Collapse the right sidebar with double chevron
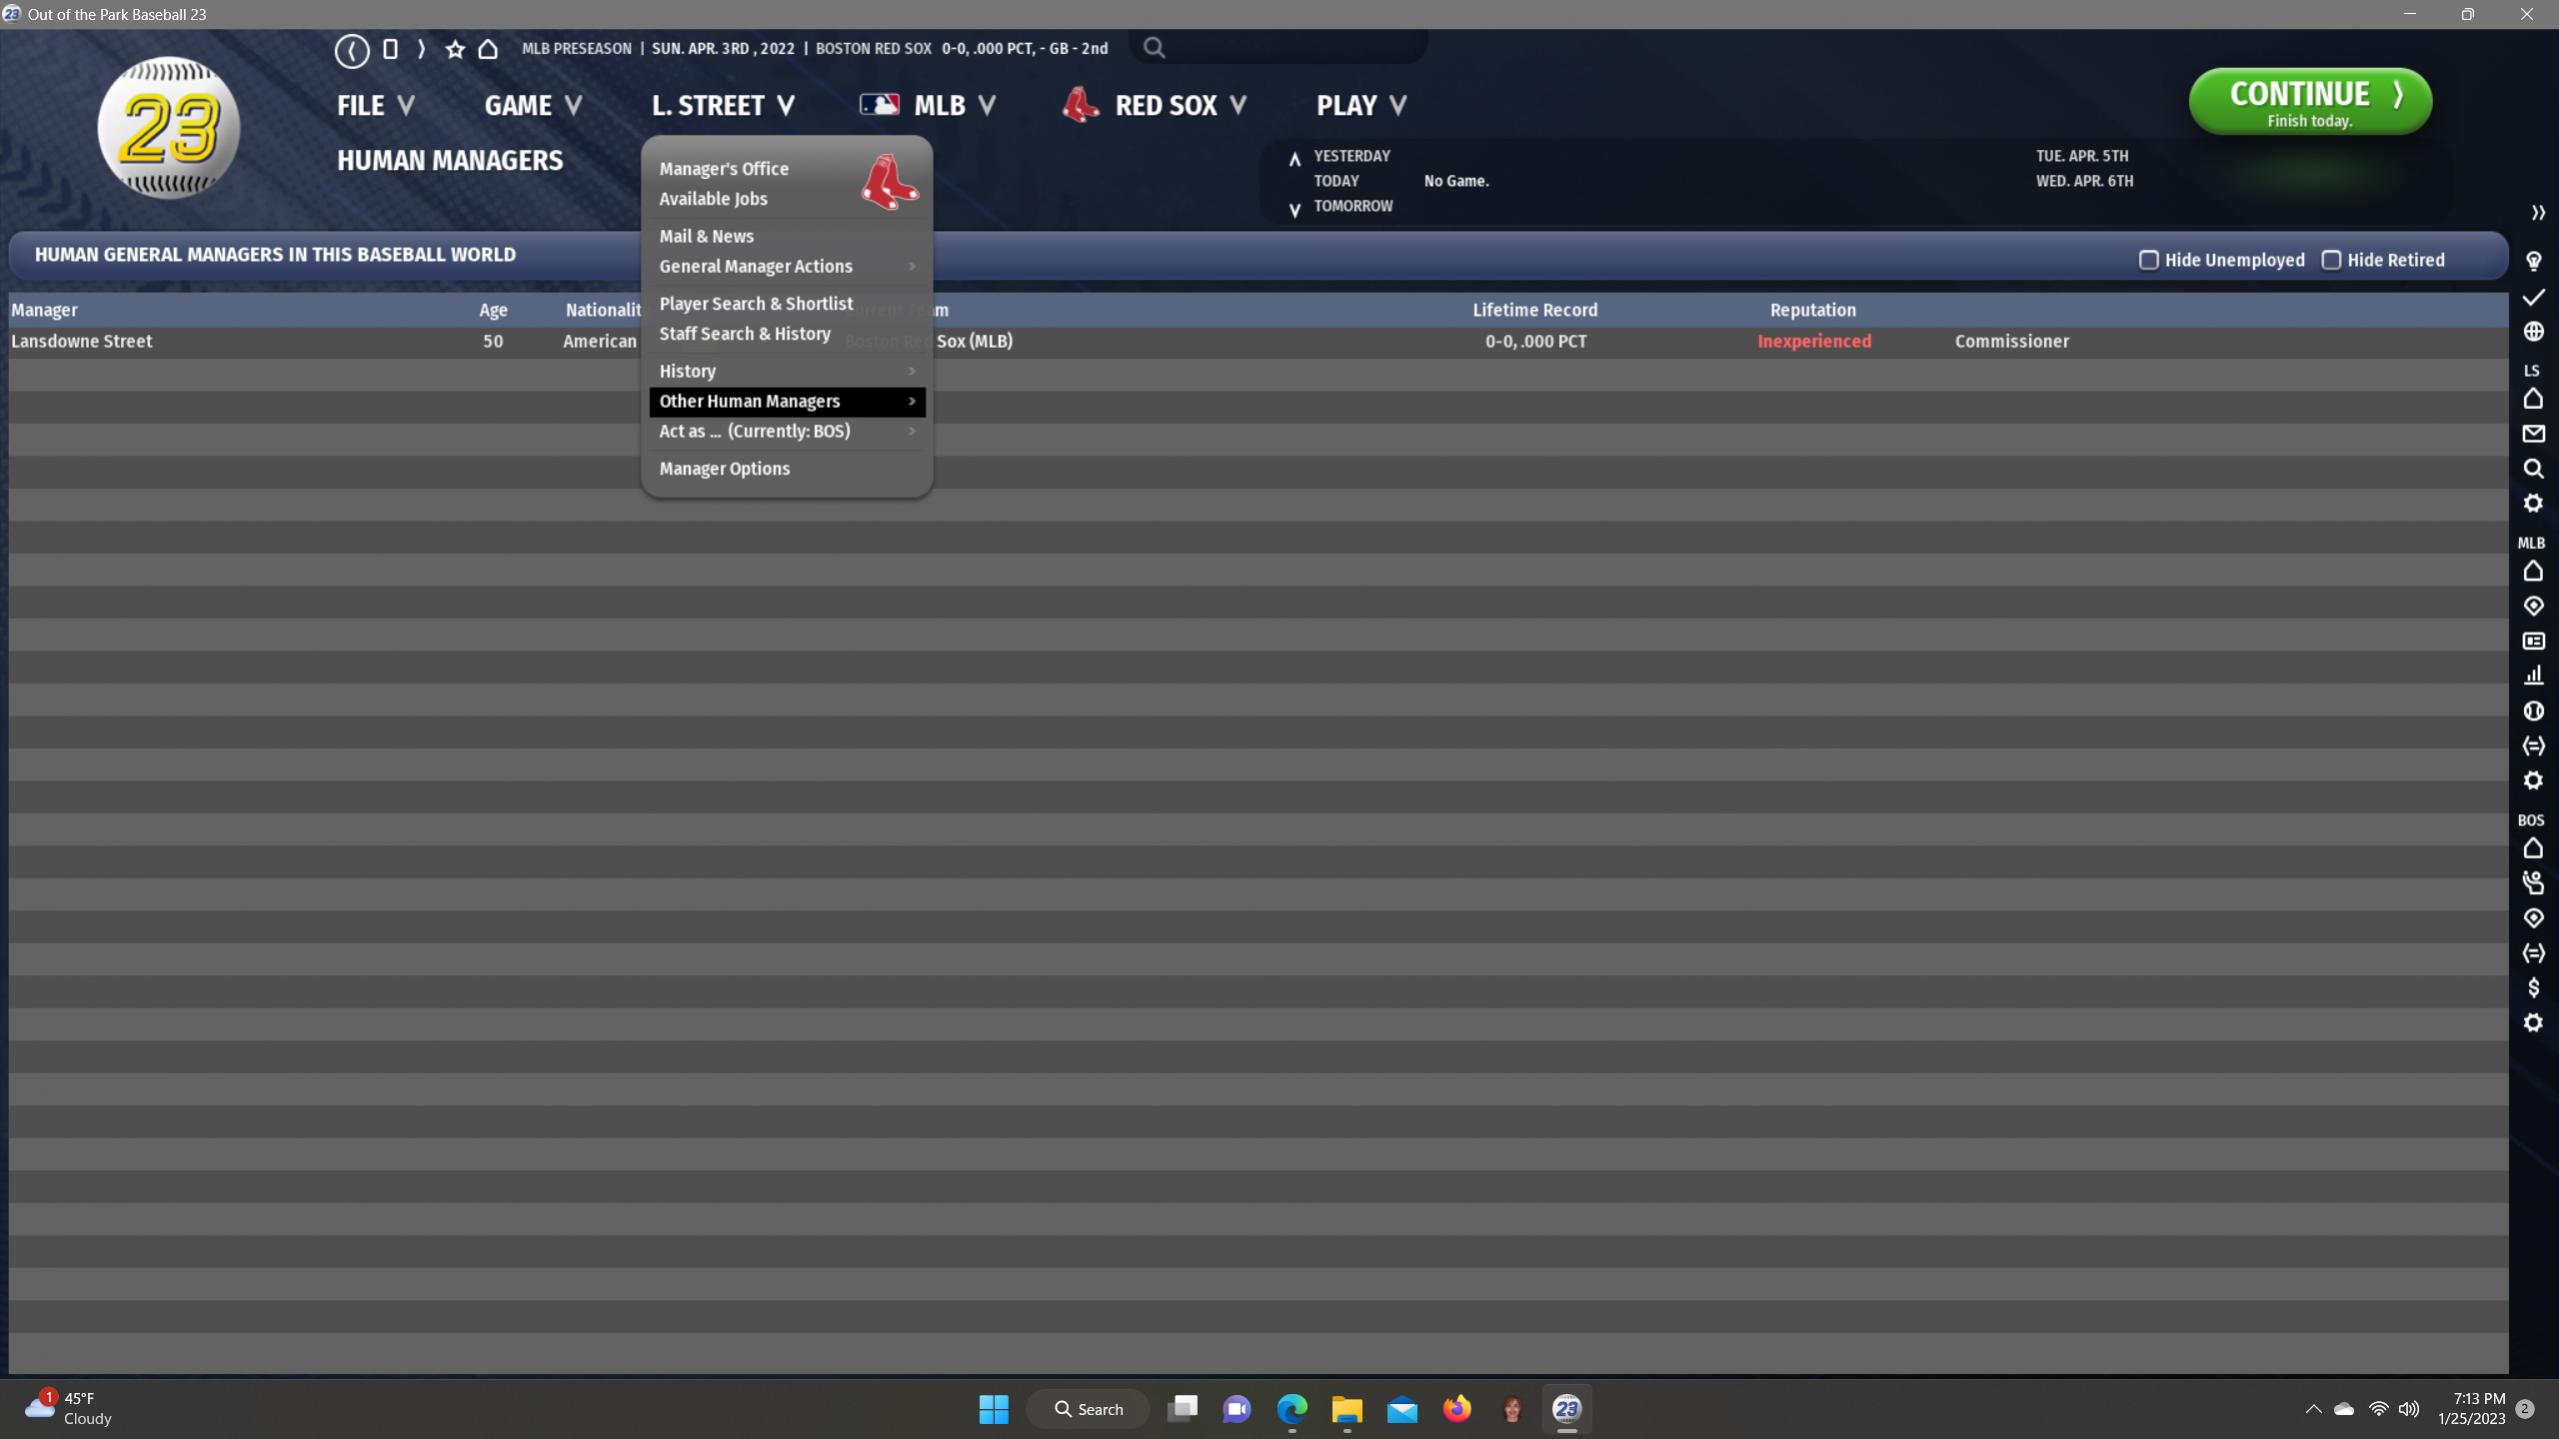This screenshot has width=2559, height=1439. (2537, 213)
